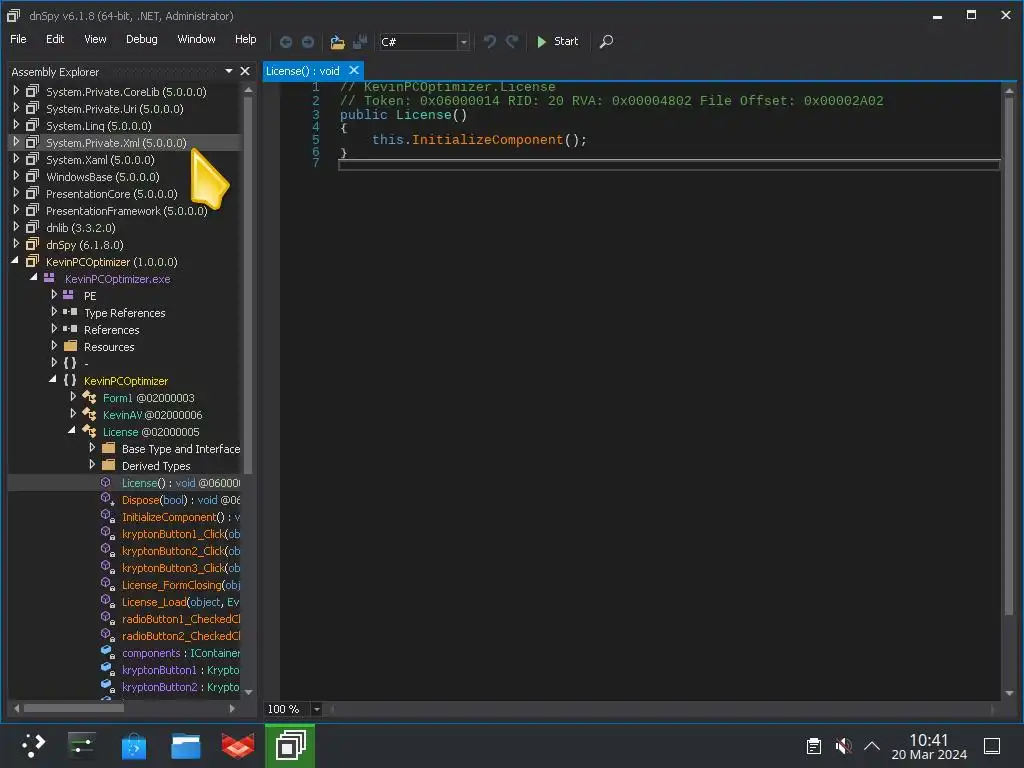The width and height of the screenshot is (1024, 768).
Task: Show hidden system tray icons
Action: coord(872,746)
